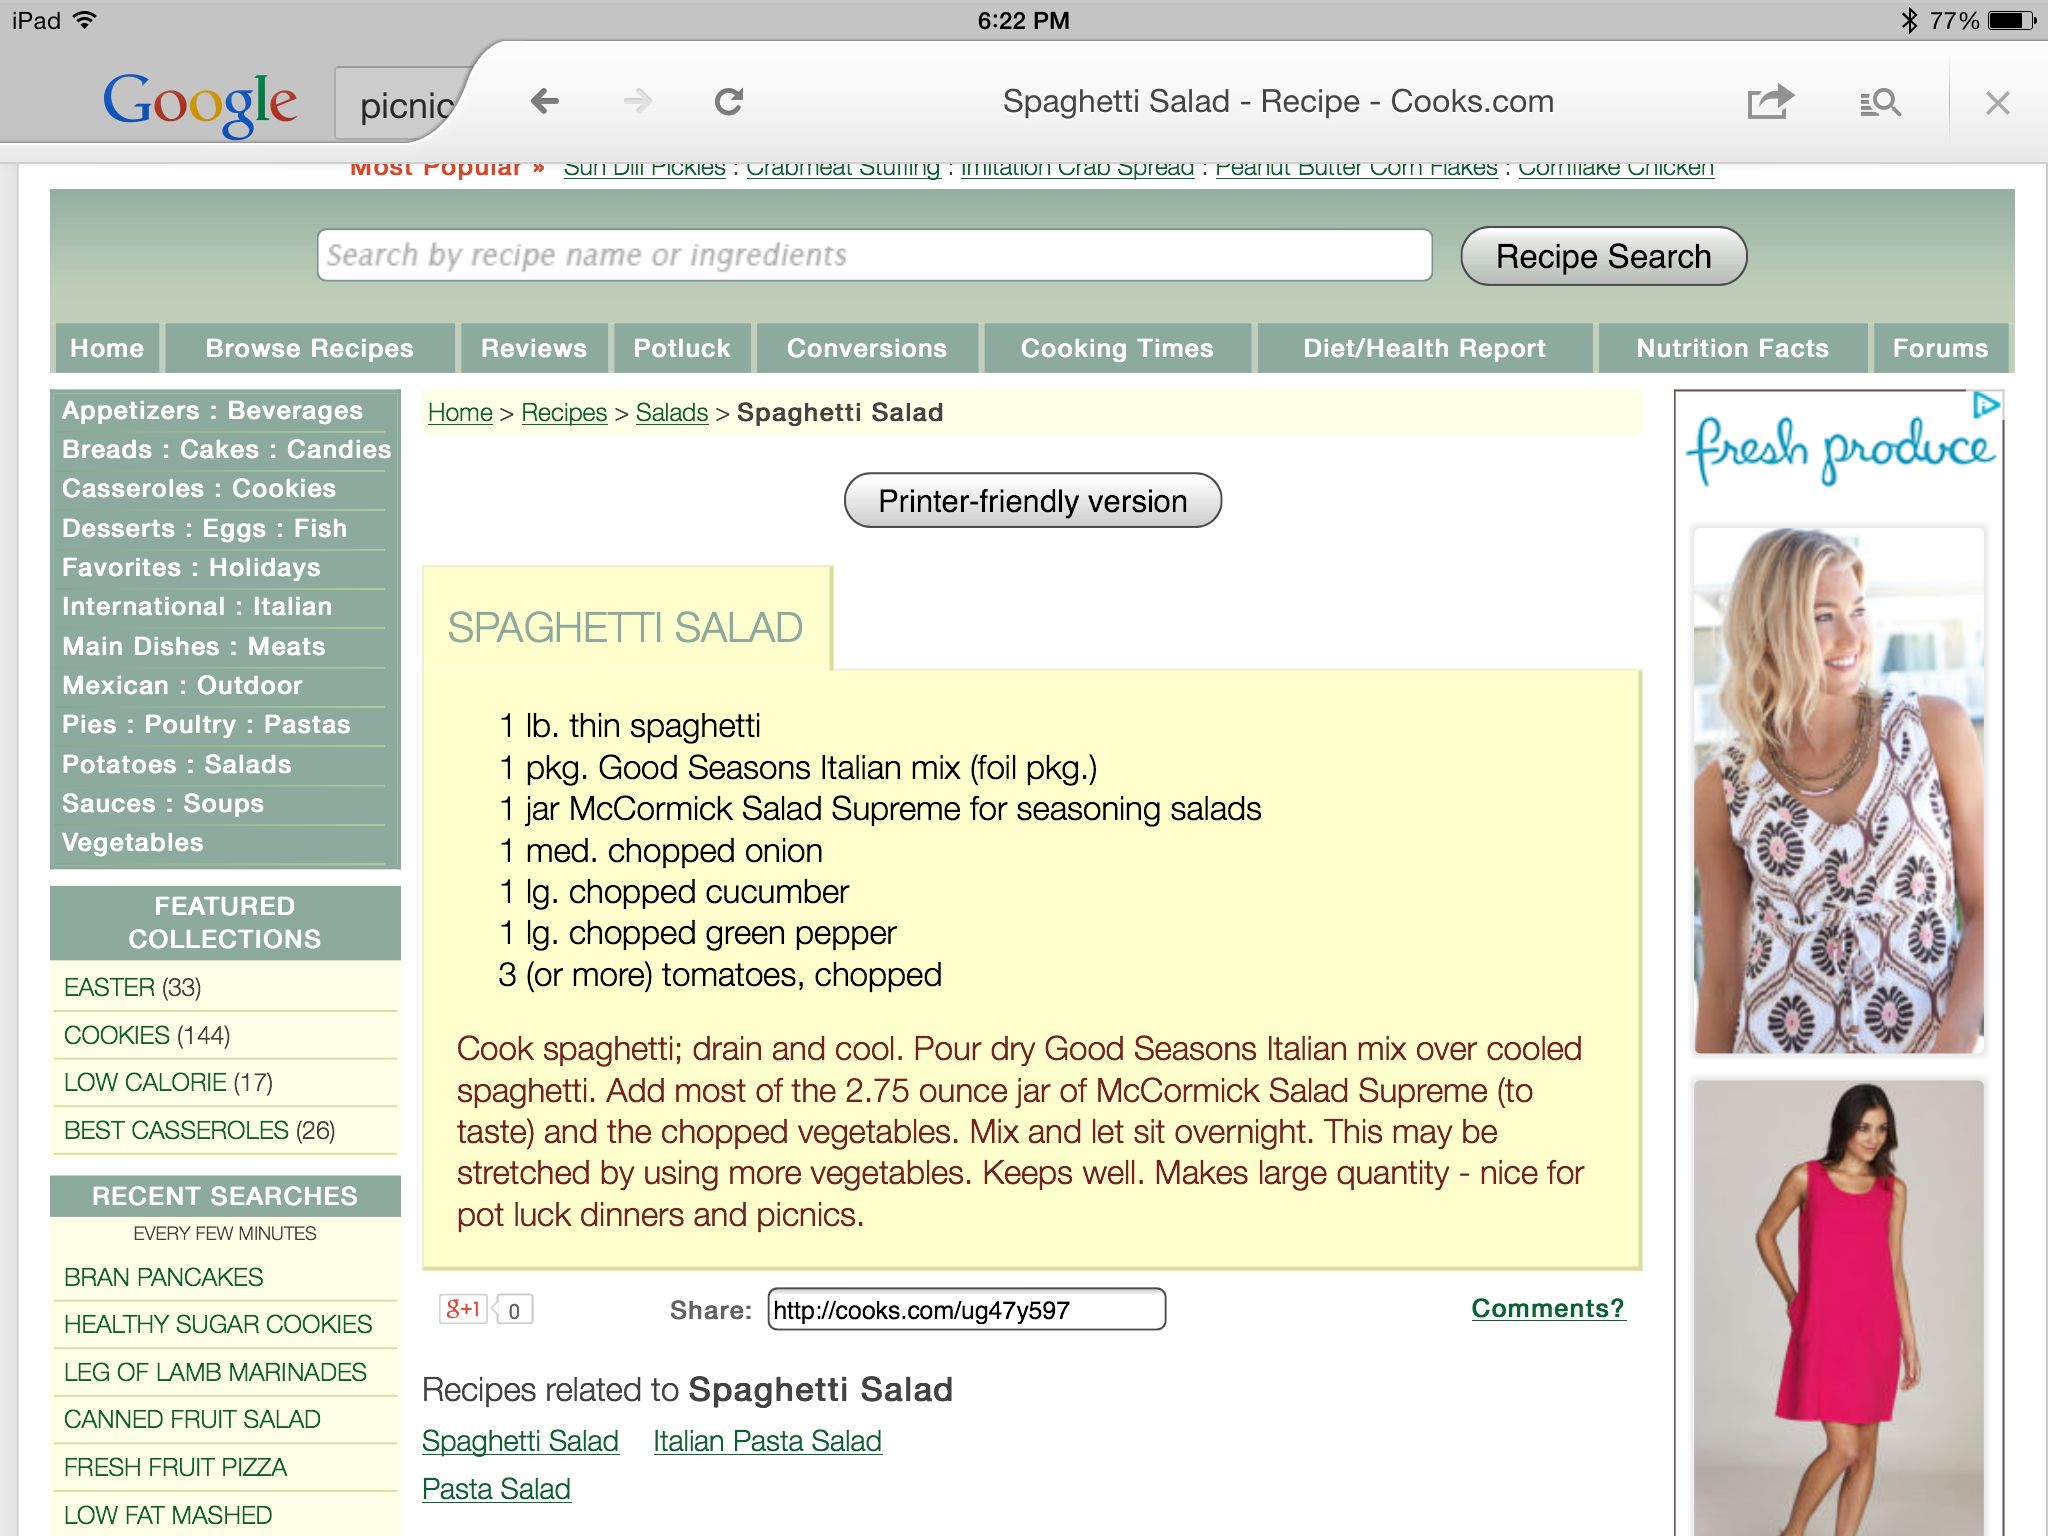Expand the EASTER featured collection
This screenshot has width=2048, height=1536.
coord(111,986)
